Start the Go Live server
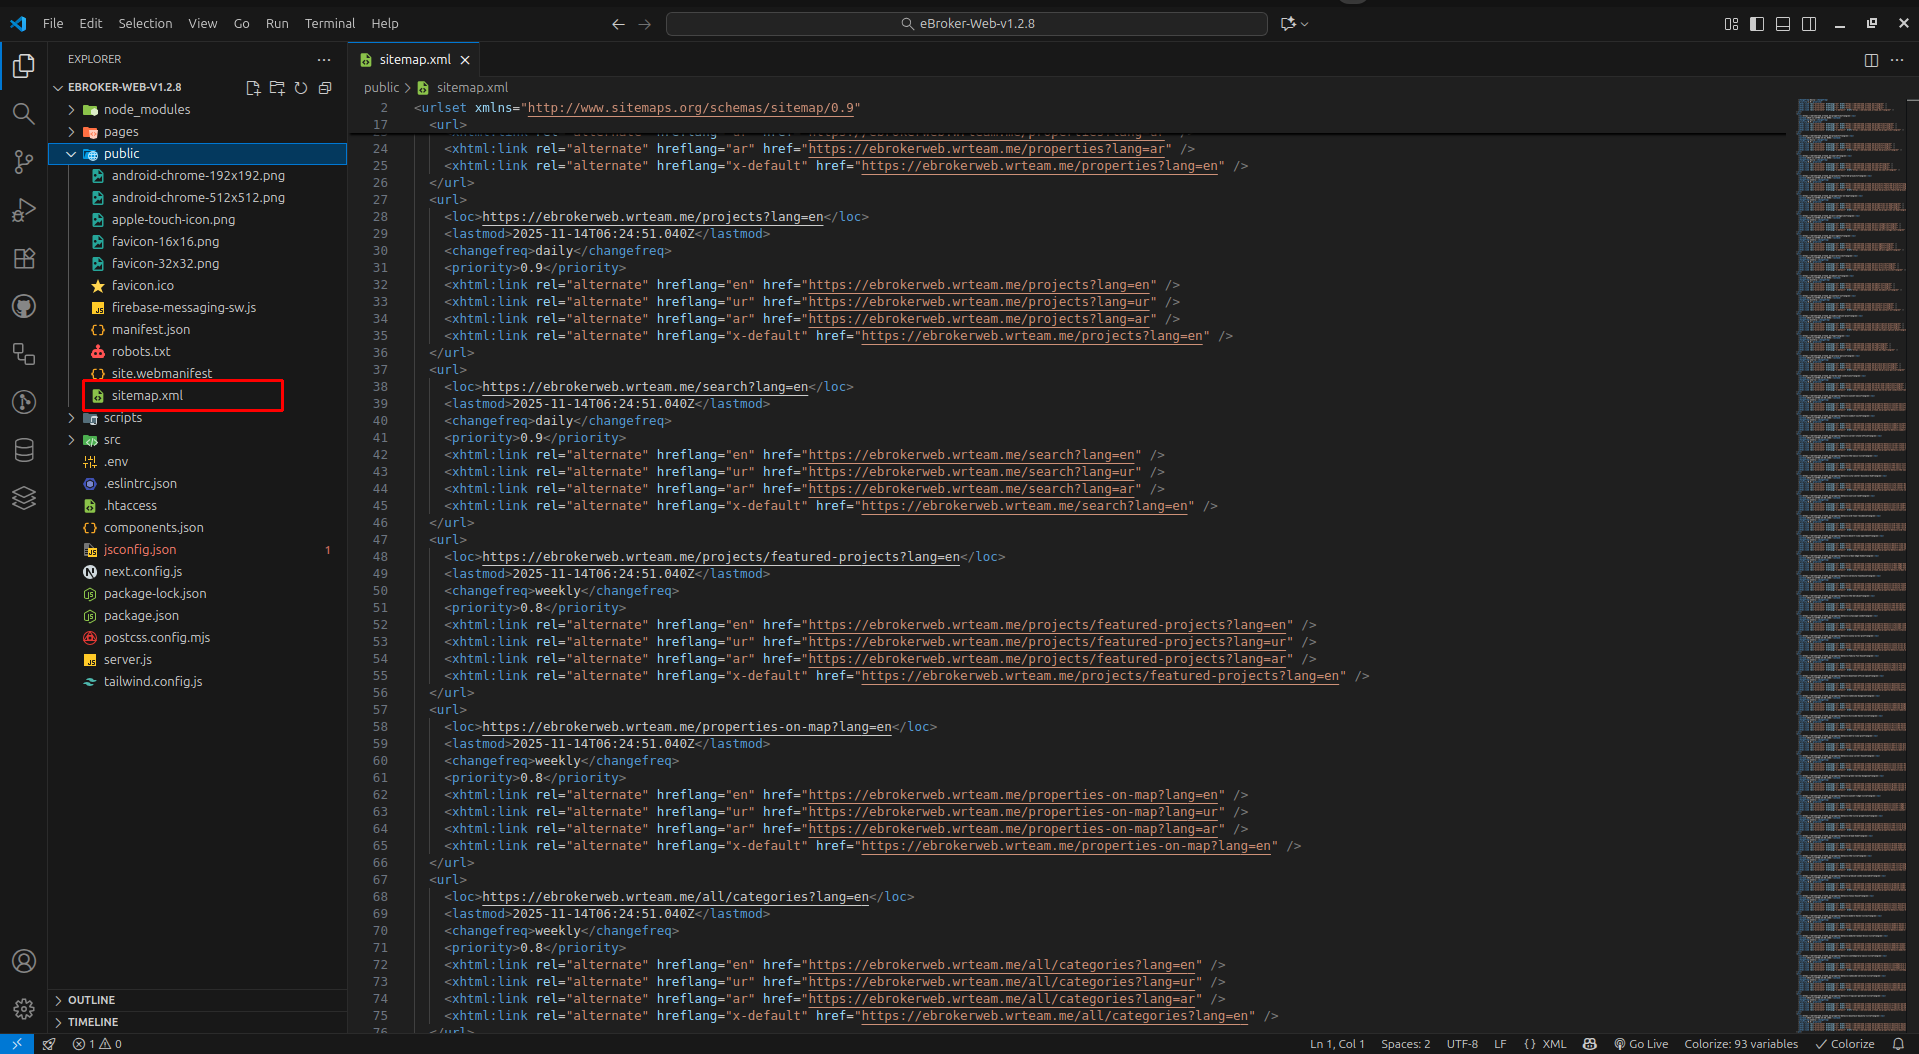This screenshot has width=1919, height=1054. tap(1641, 1043)
